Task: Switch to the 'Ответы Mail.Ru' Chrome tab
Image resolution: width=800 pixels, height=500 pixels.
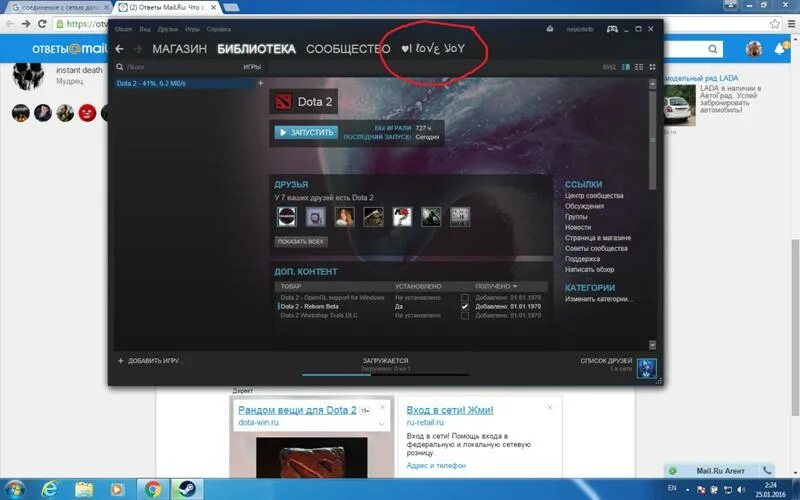Action: click(x=166, y=8)
